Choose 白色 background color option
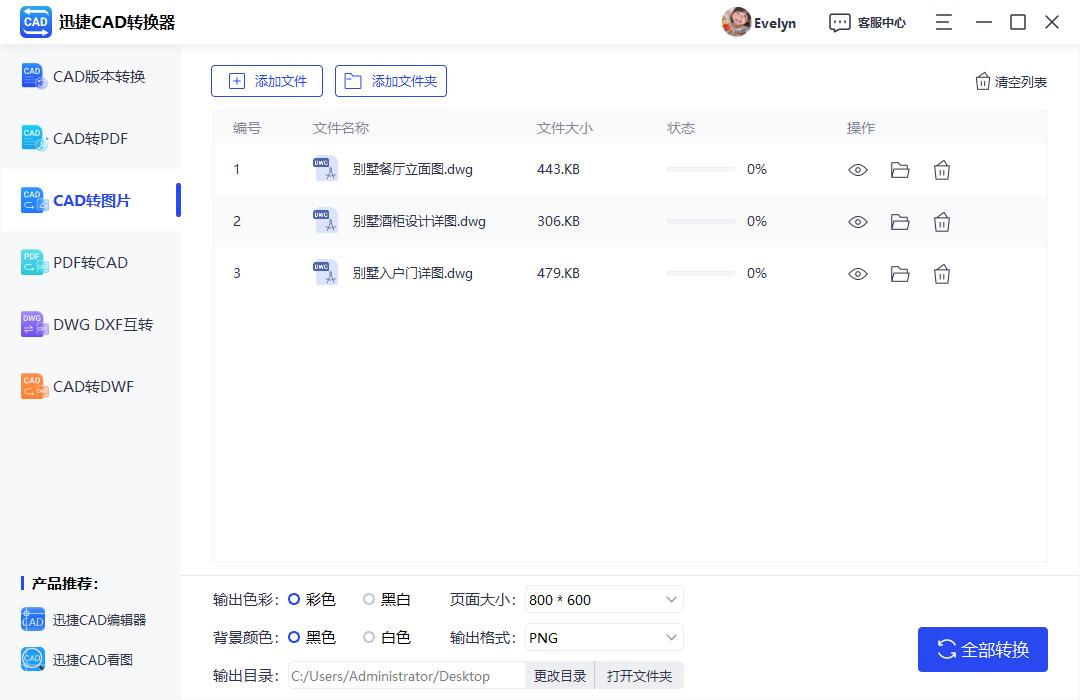 (x=370, y=637)
